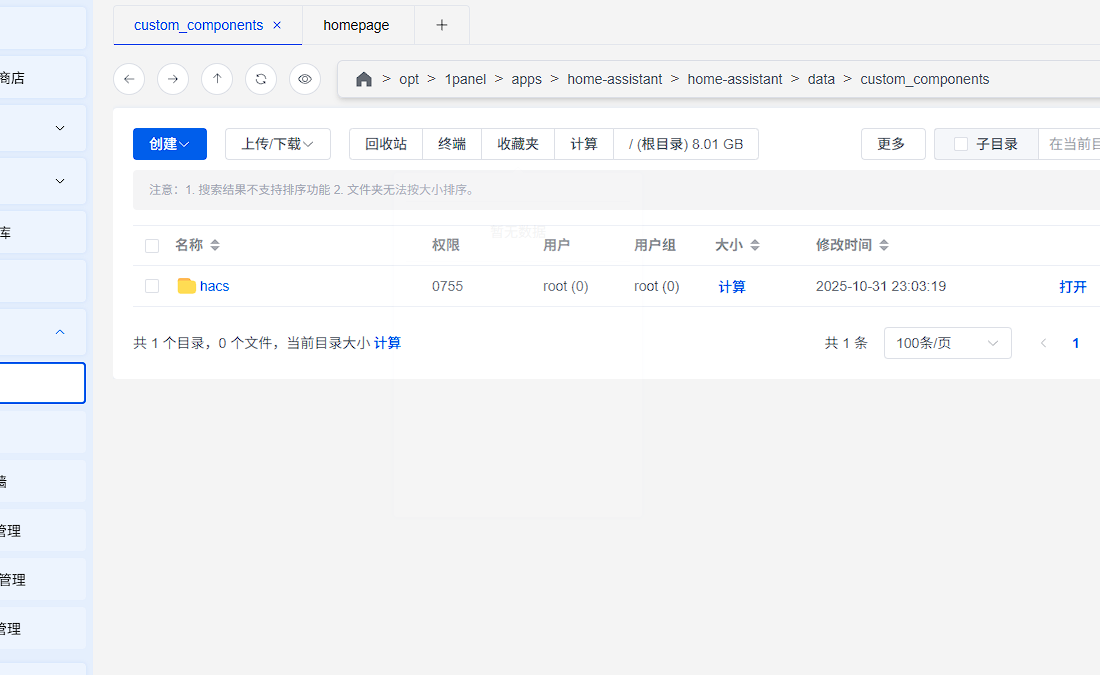Open the 100条/页 page size selector
This screenshot has height=675, width=1100.
(947, 343)
